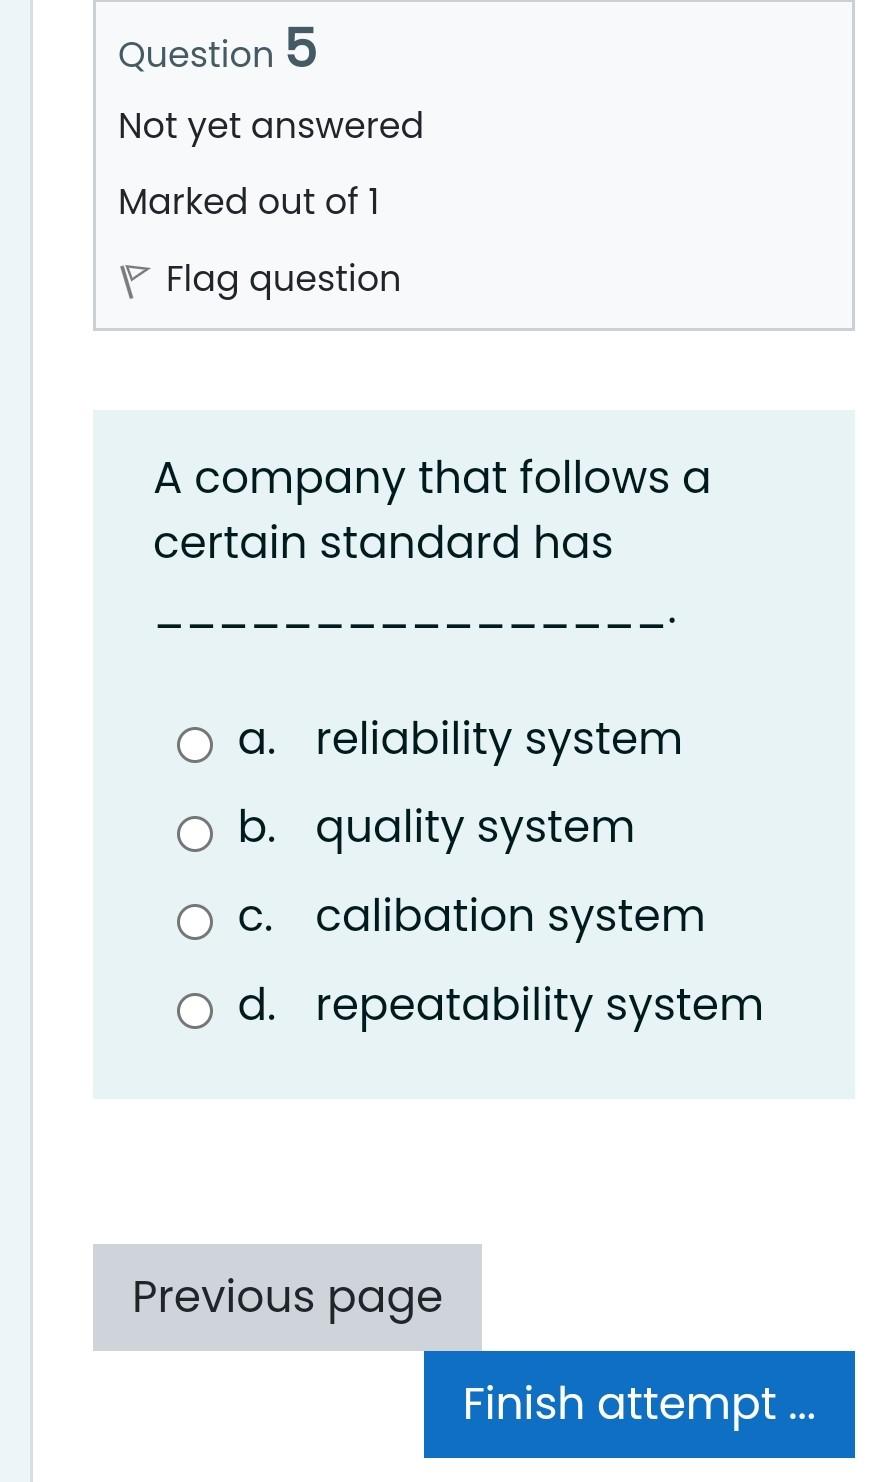Choose the answer 'quality system'
The width and height of the screenshot is (884, 1482).
(474, 828)
